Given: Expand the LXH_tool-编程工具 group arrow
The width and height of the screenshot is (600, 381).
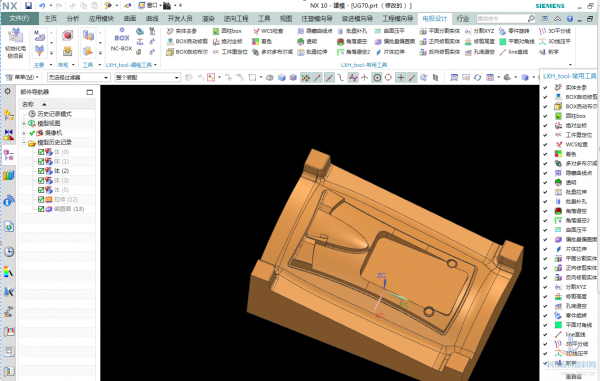Looking at the screenshot, I should click(x=155, y=65).
